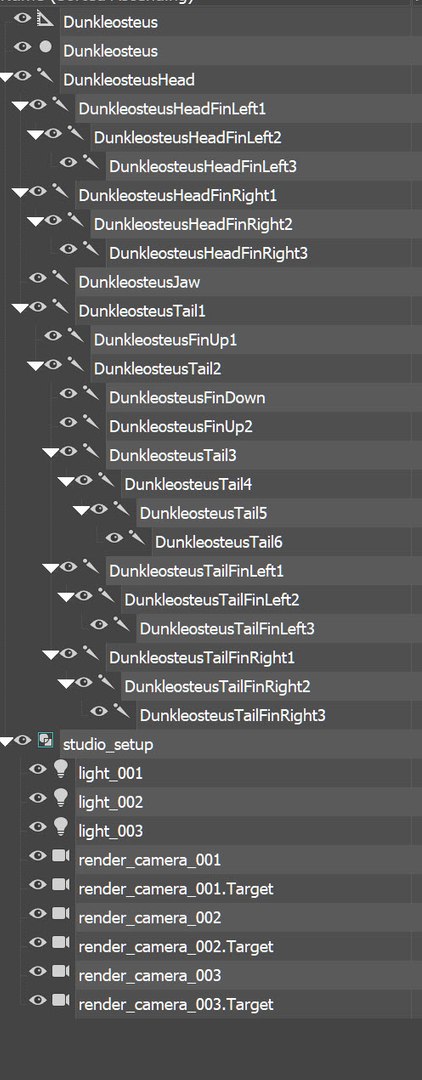Click the camera icon of render_camera_002

(61, 914)
